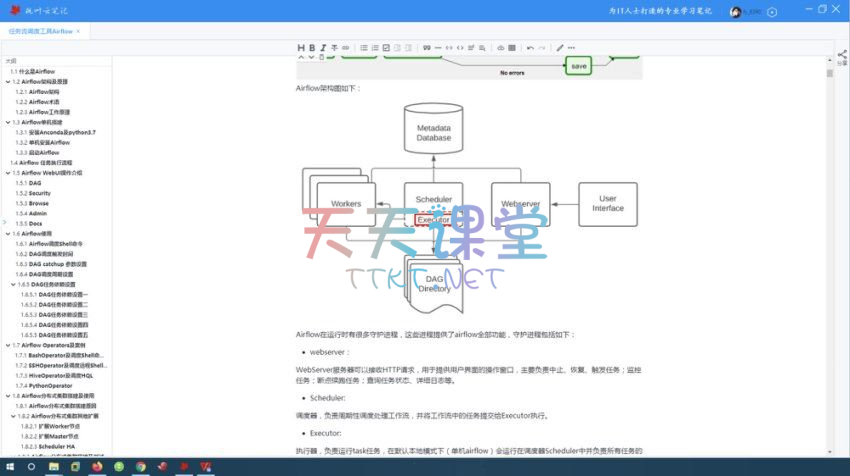Click the user avatar in title bar
Image resolution: width=850 pixels, height=476 pixels.
click(x=735, y=11)
